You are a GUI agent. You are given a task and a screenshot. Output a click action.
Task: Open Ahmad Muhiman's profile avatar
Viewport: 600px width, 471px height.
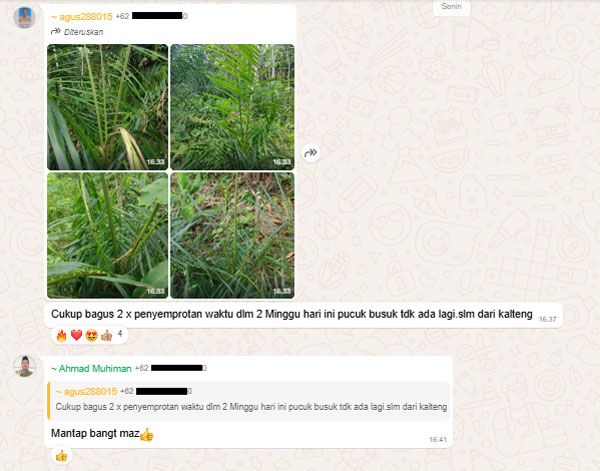(x=24, y=366)
